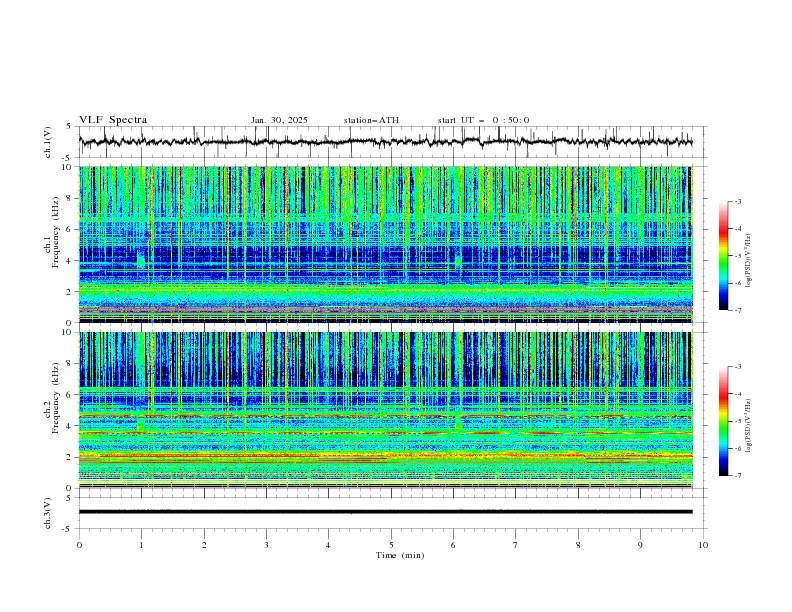Click the "4" kHz tick on ch.2 frequency axis
The image size is (792, 612).
[71, 426]
